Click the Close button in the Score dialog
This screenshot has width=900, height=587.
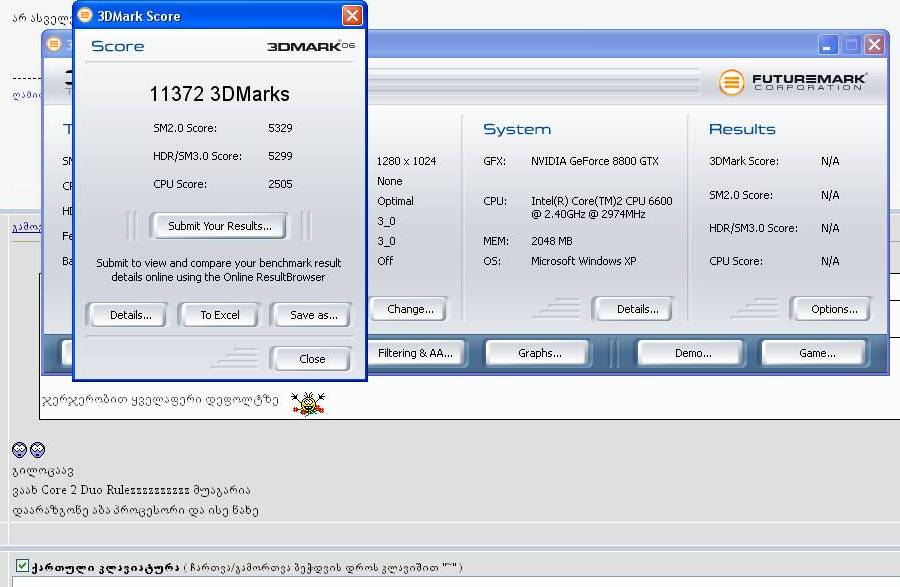click(312, 359)
